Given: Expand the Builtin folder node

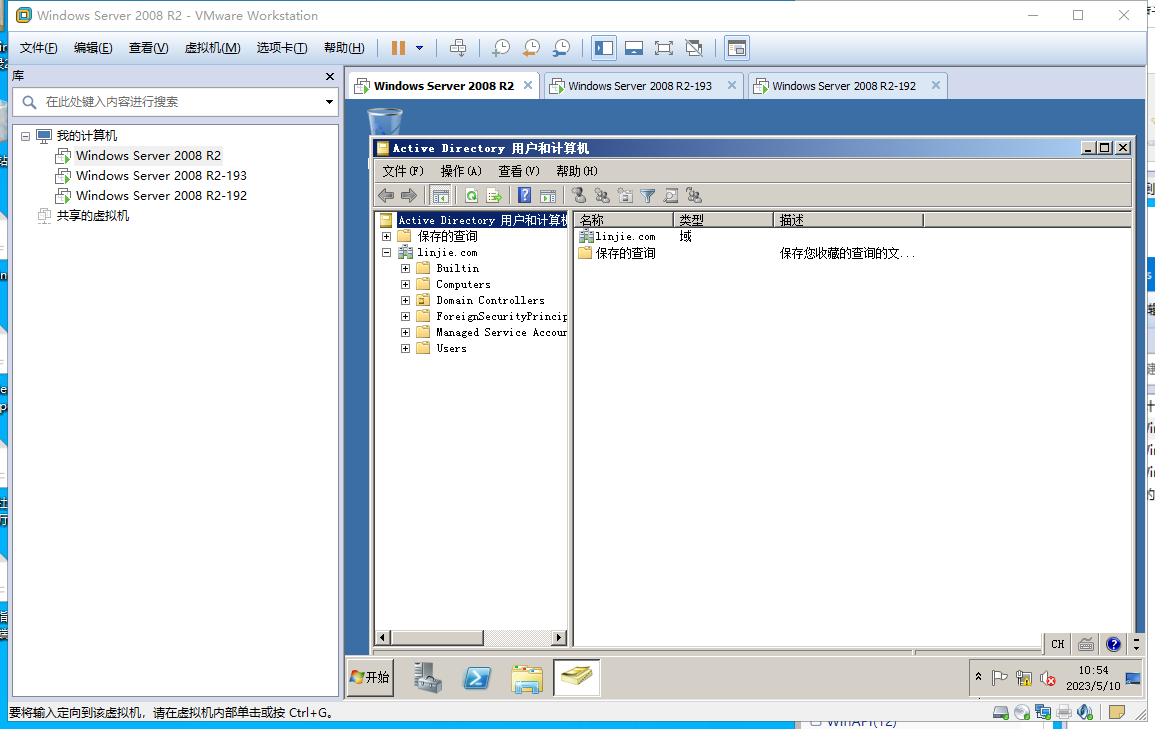Looking at the screenshot, I should (x=405, y=268).
